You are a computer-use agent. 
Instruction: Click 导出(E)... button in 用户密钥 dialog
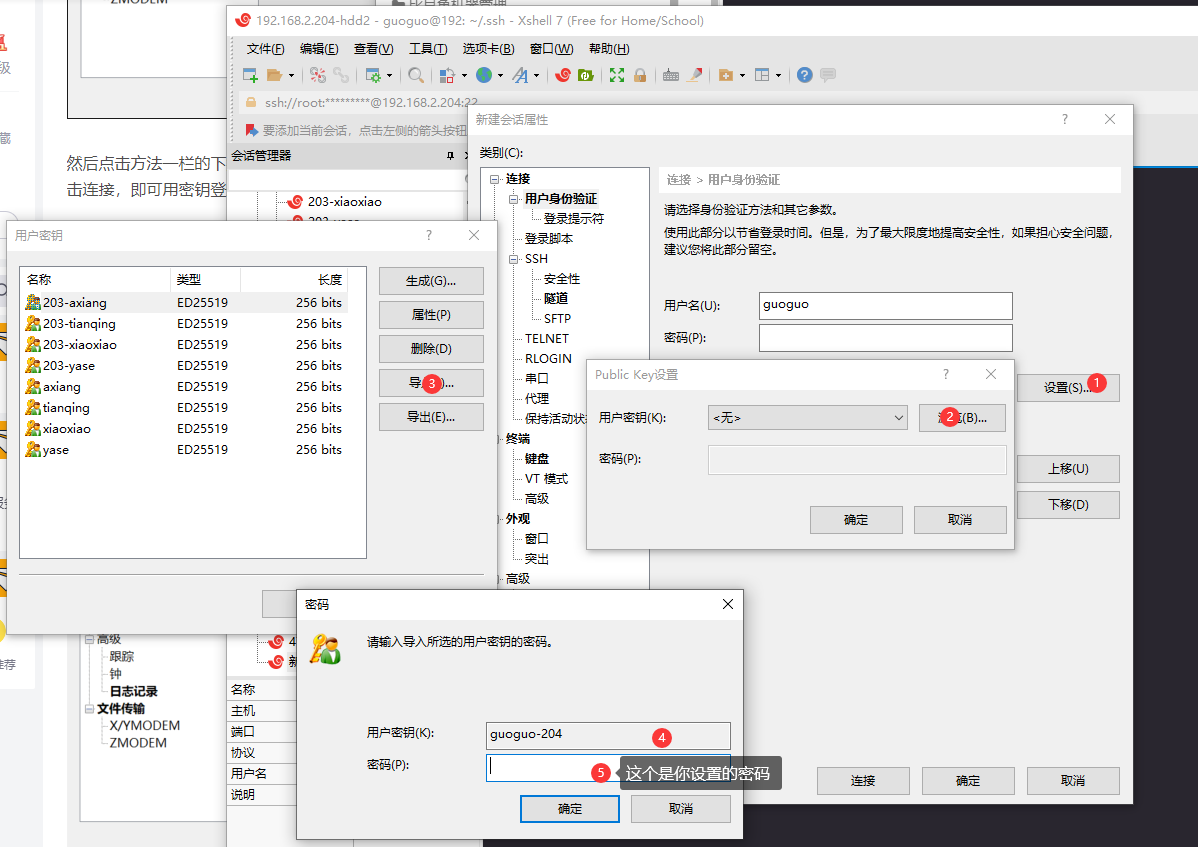[431, 417]
